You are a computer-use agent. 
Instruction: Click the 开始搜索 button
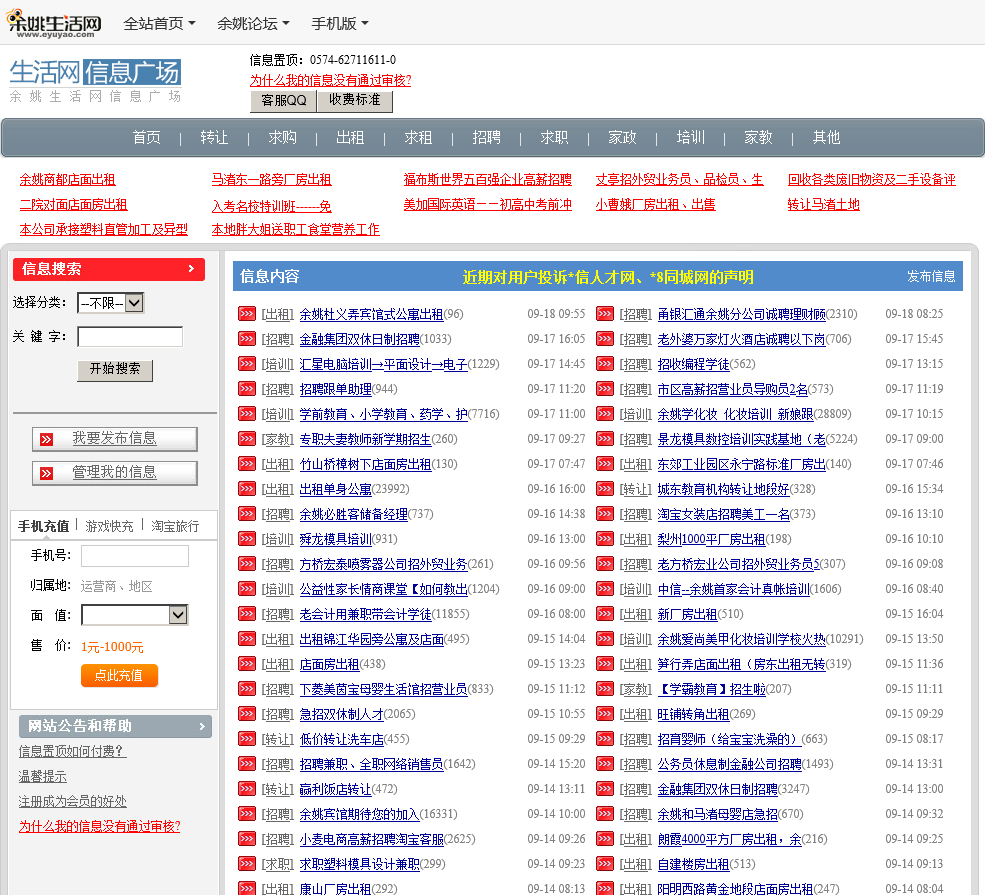(115, 369)
